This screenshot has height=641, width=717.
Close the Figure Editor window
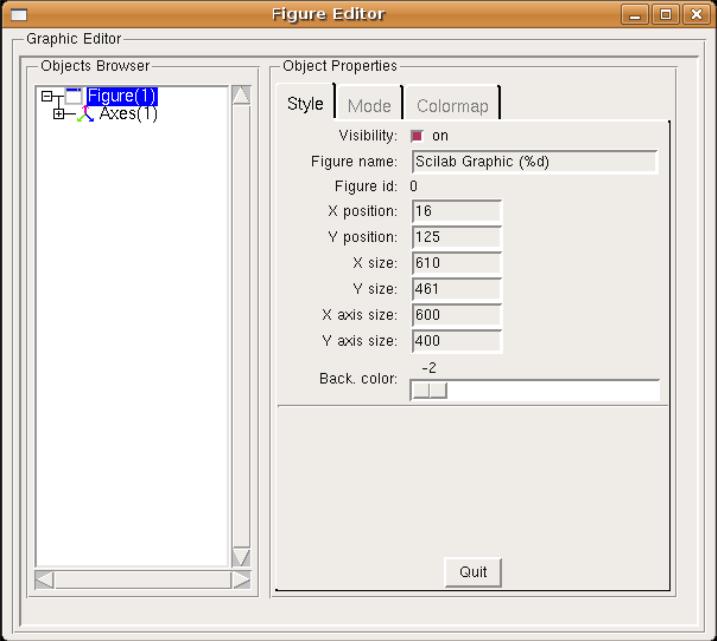696,15
